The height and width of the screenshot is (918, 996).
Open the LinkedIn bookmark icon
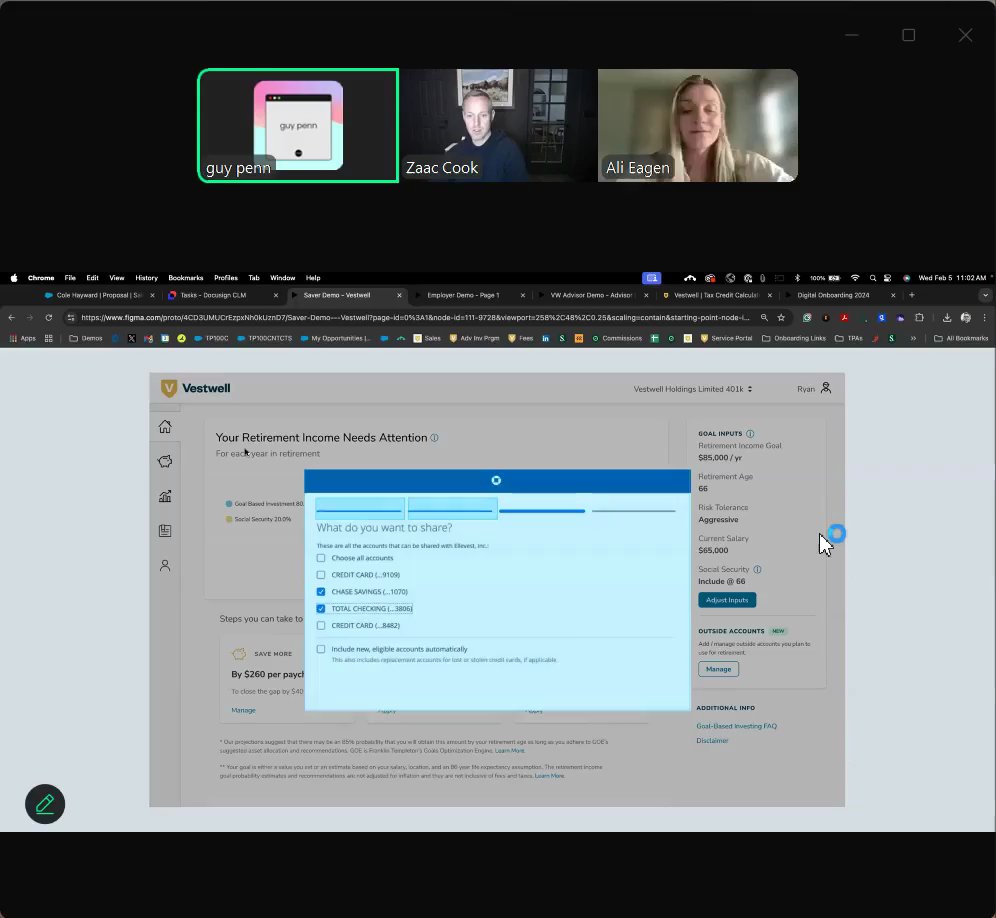[x=546, y=339]
